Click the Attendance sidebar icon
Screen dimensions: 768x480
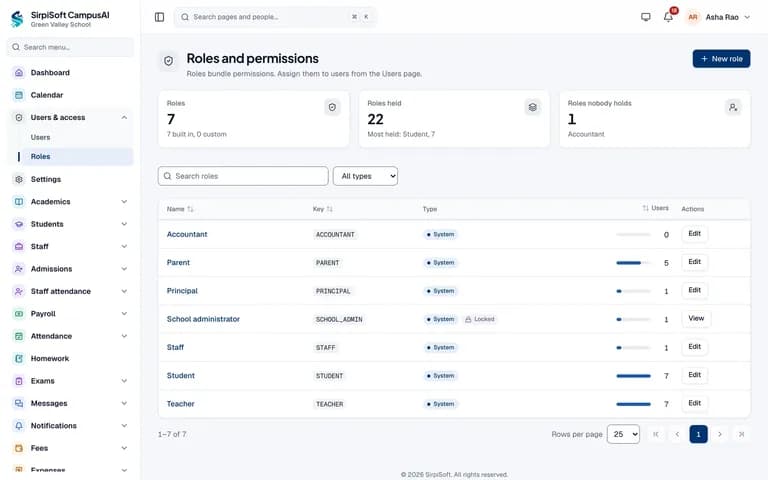(19, 336)
